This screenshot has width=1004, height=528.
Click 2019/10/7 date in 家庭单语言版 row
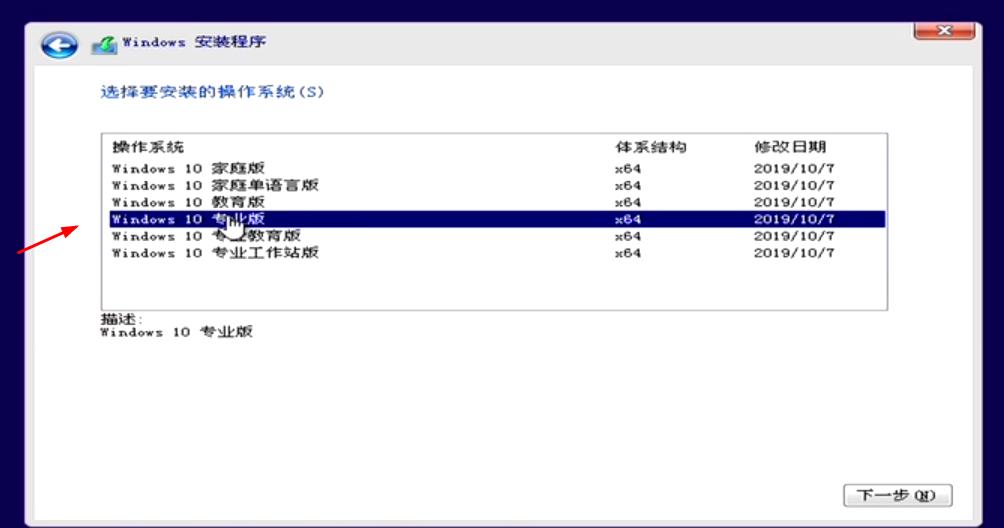tap(794, 186)
